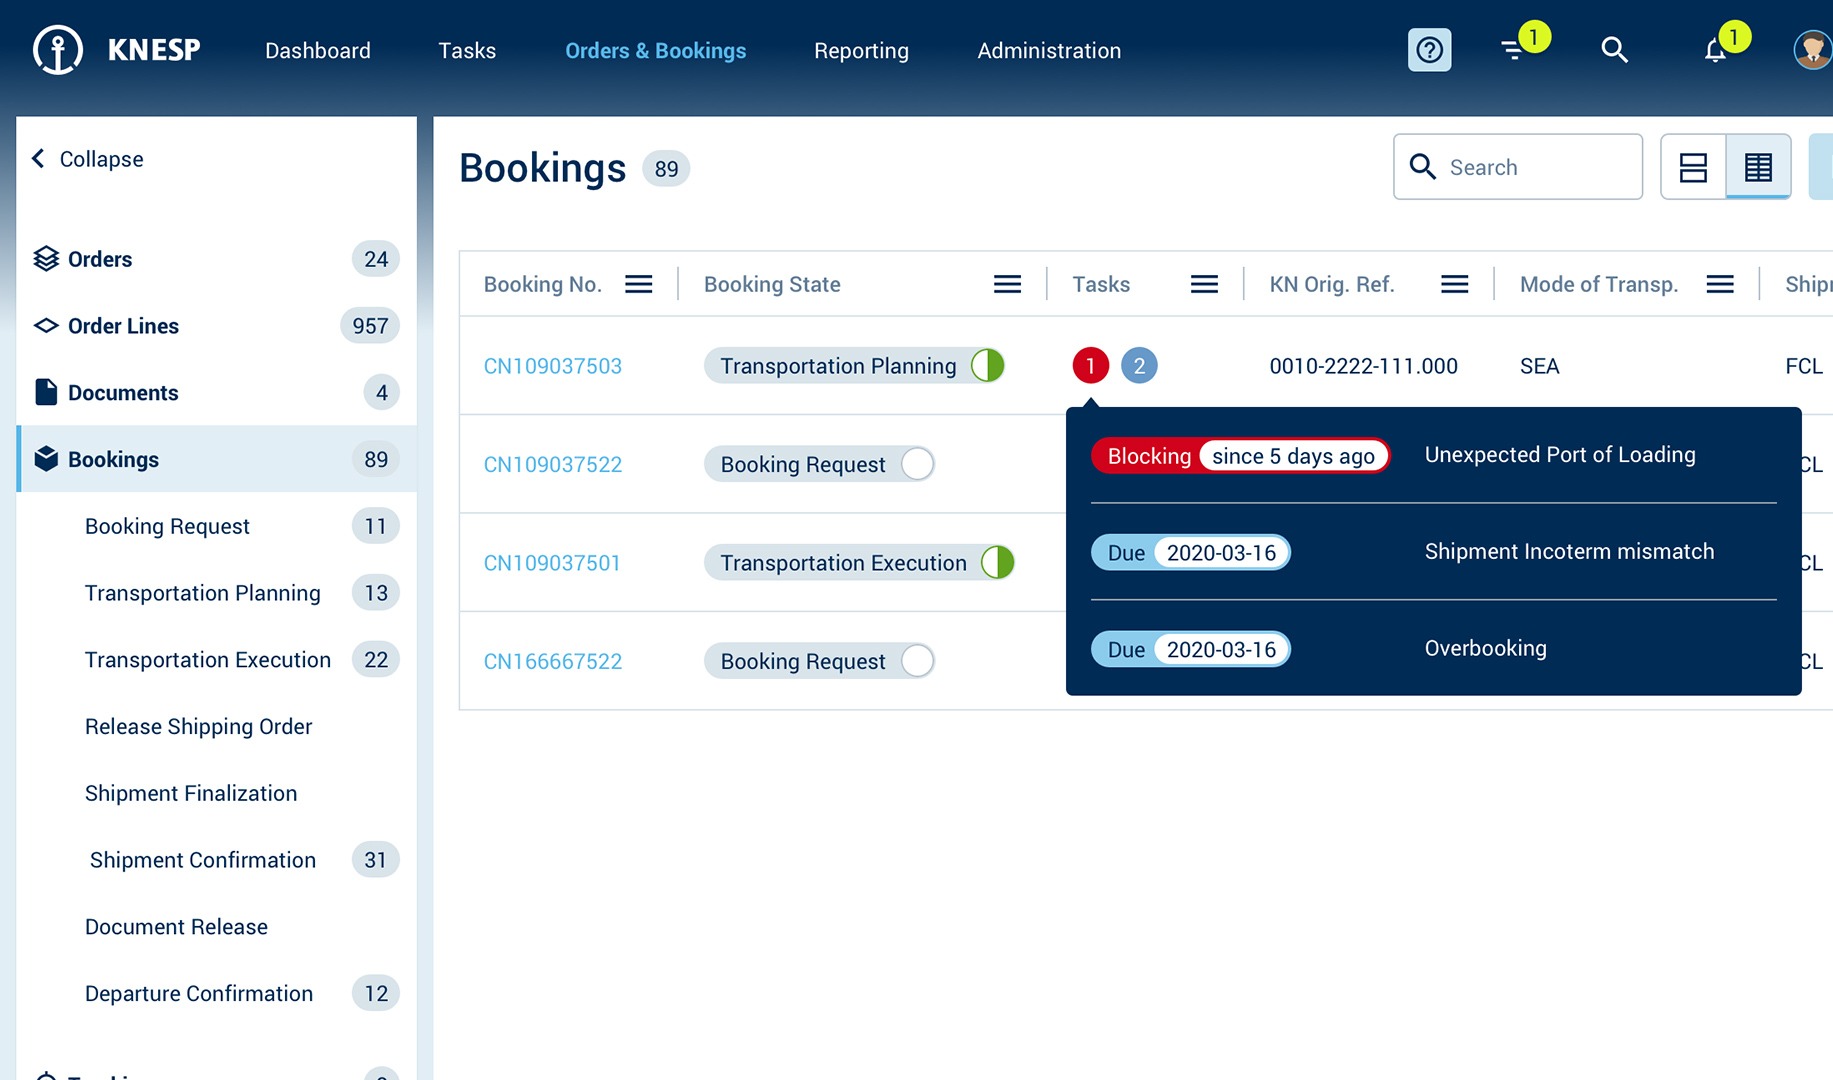Open Booking State column menu
This screenshot has height=1080, width=1833.
click(x=1007, y=285)
